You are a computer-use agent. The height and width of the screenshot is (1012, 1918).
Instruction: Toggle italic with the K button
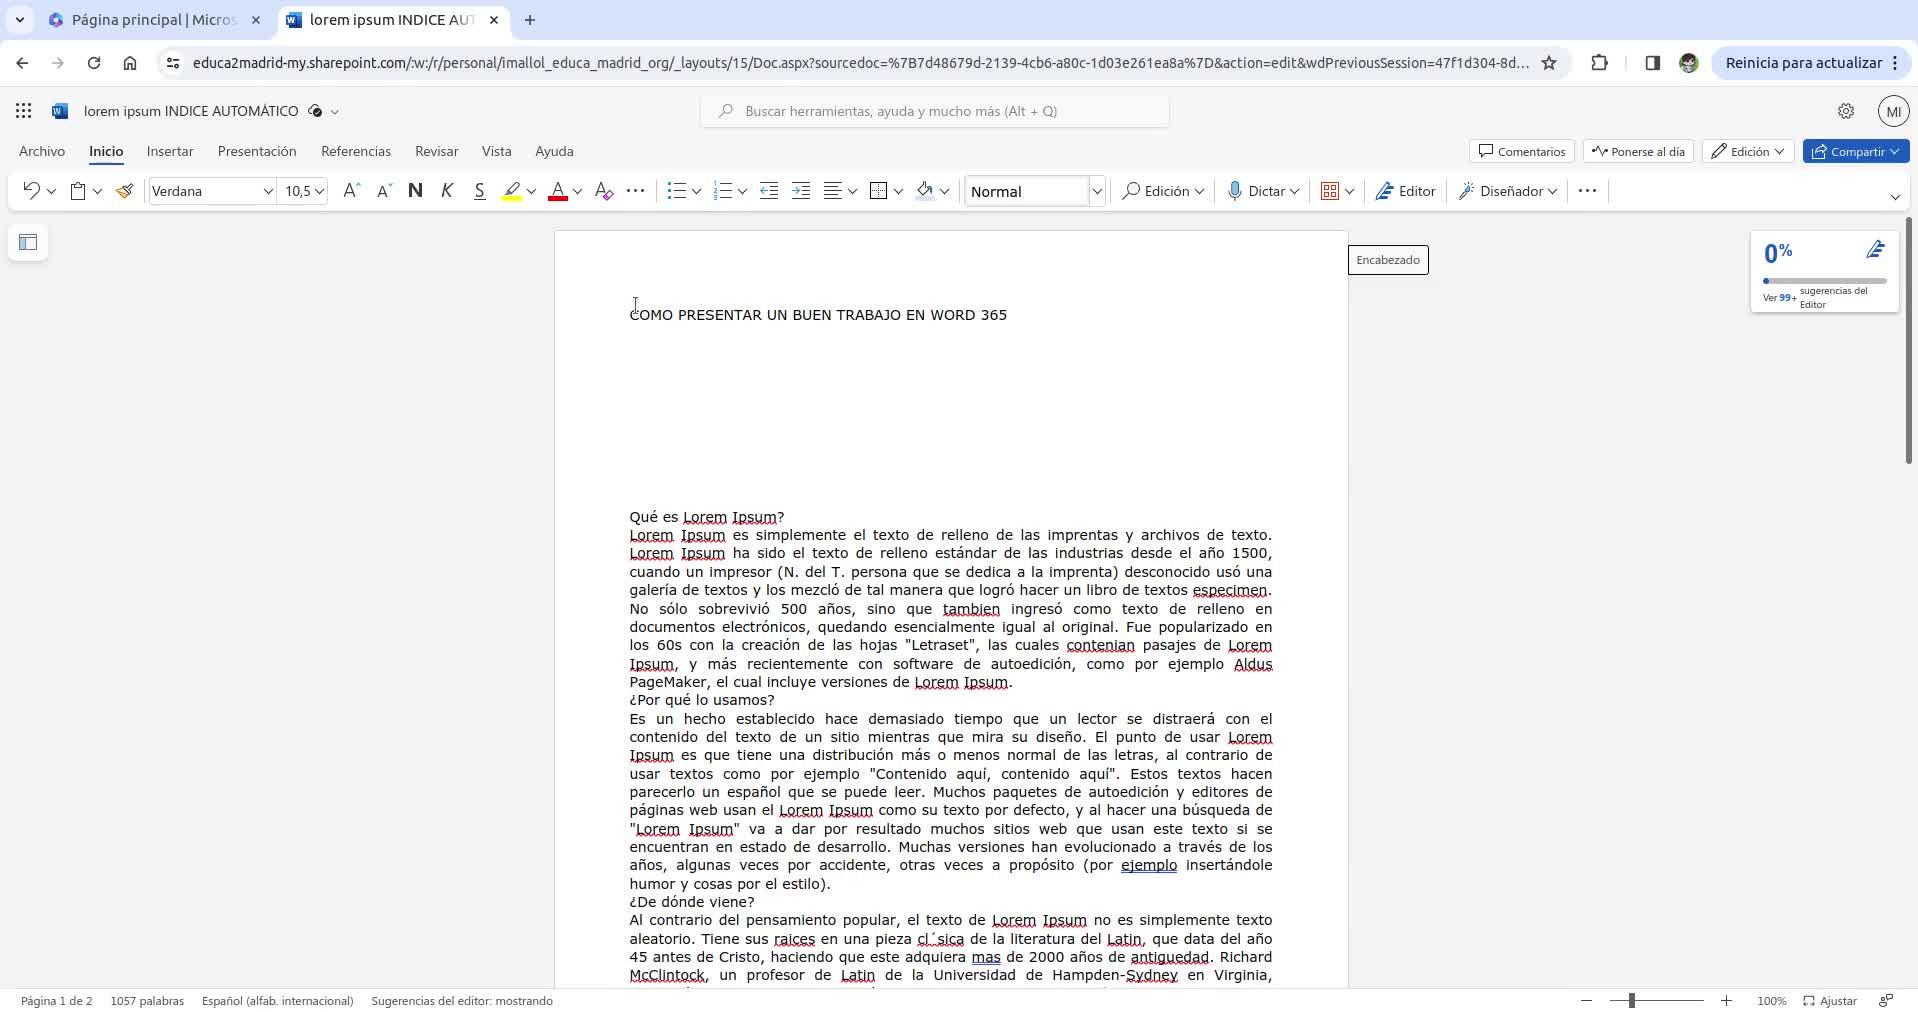[x=447, y=191]
